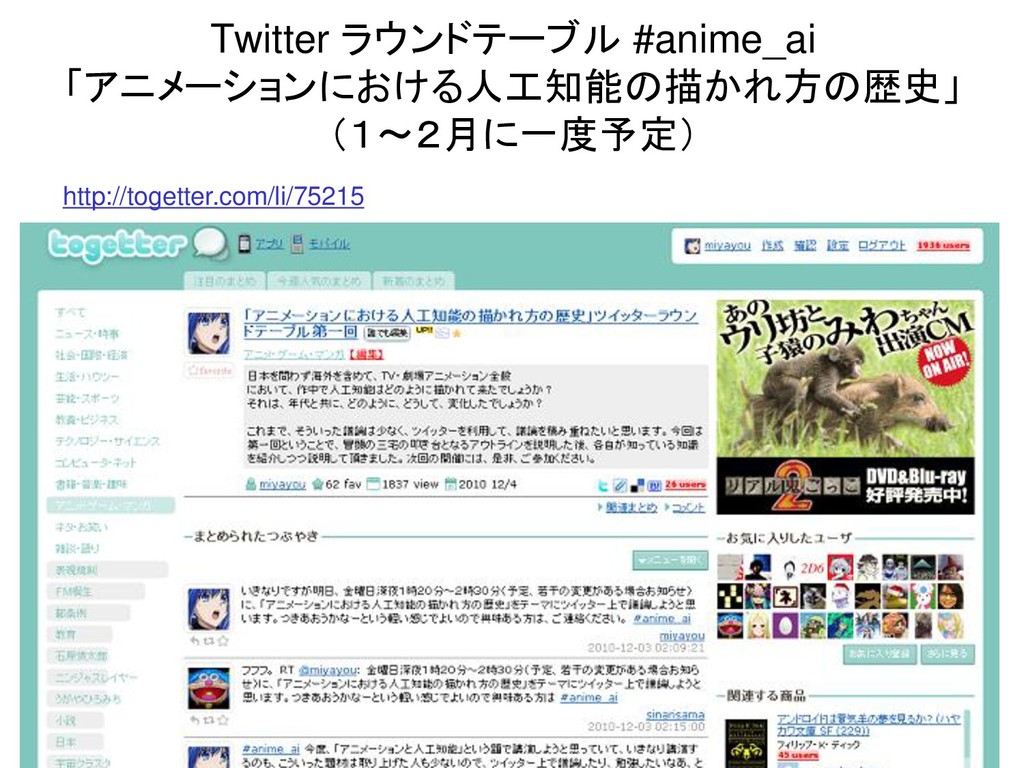Click the smartphone アプリ icon
Image resolution: width=1024 pixels, height=768 pixels.
coord(244,244)
